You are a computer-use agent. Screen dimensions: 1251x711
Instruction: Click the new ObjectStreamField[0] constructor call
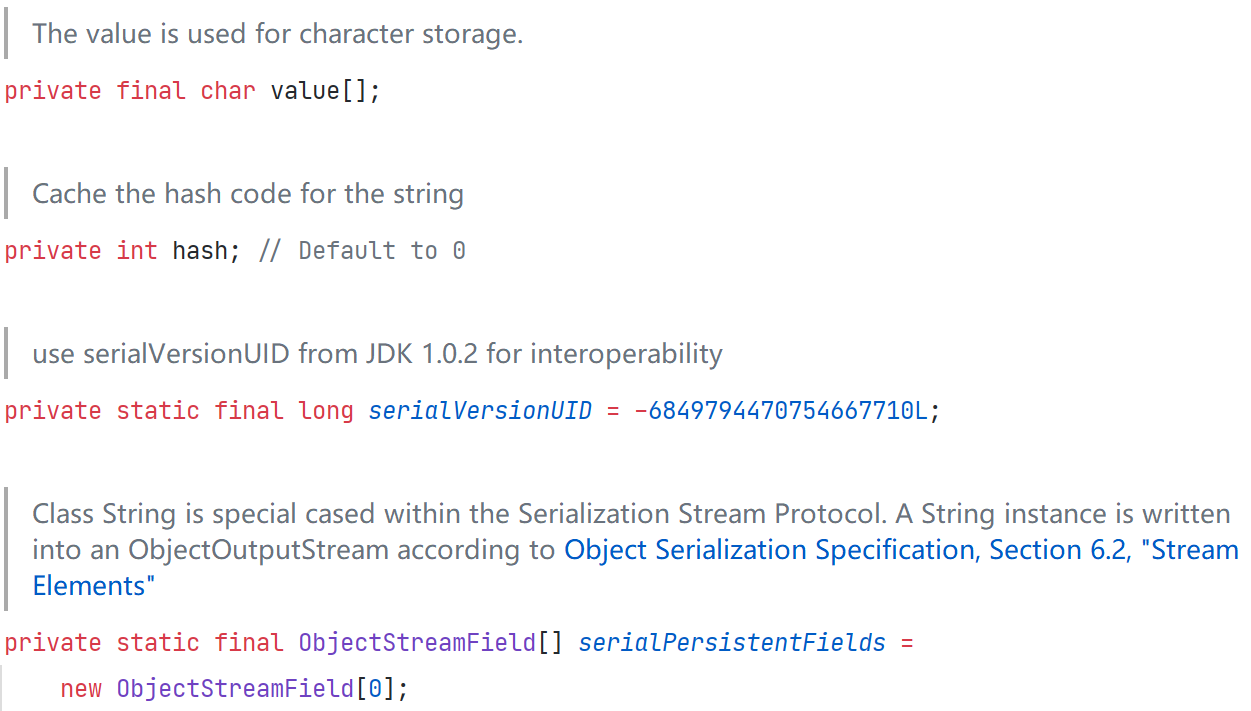pyautogui.click(x=235, y=689)
